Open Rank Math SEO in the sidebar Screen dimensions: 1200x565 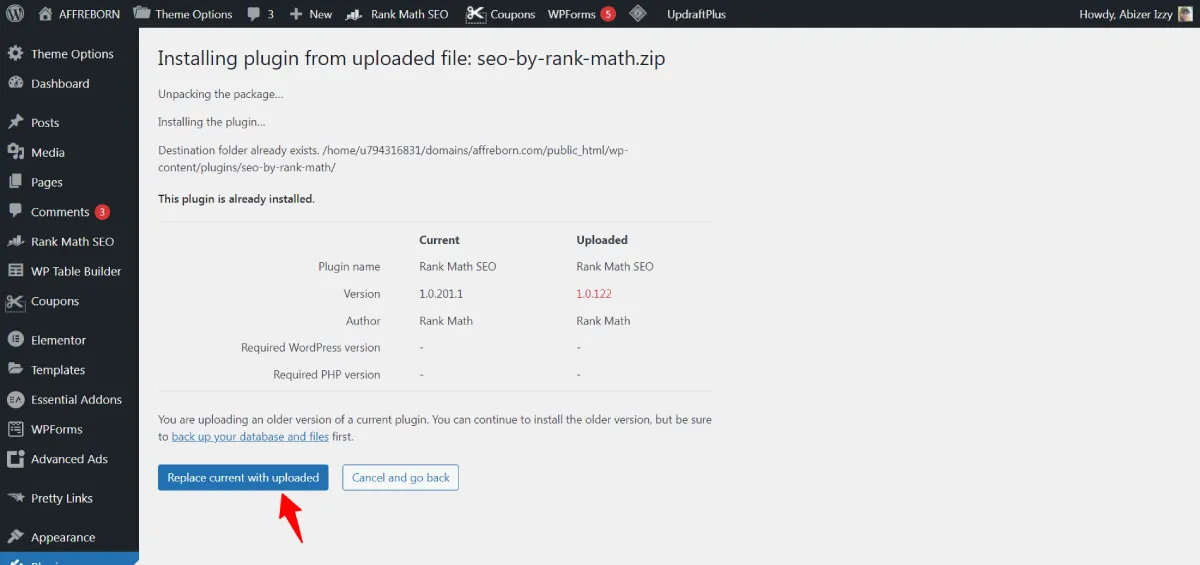72,242
